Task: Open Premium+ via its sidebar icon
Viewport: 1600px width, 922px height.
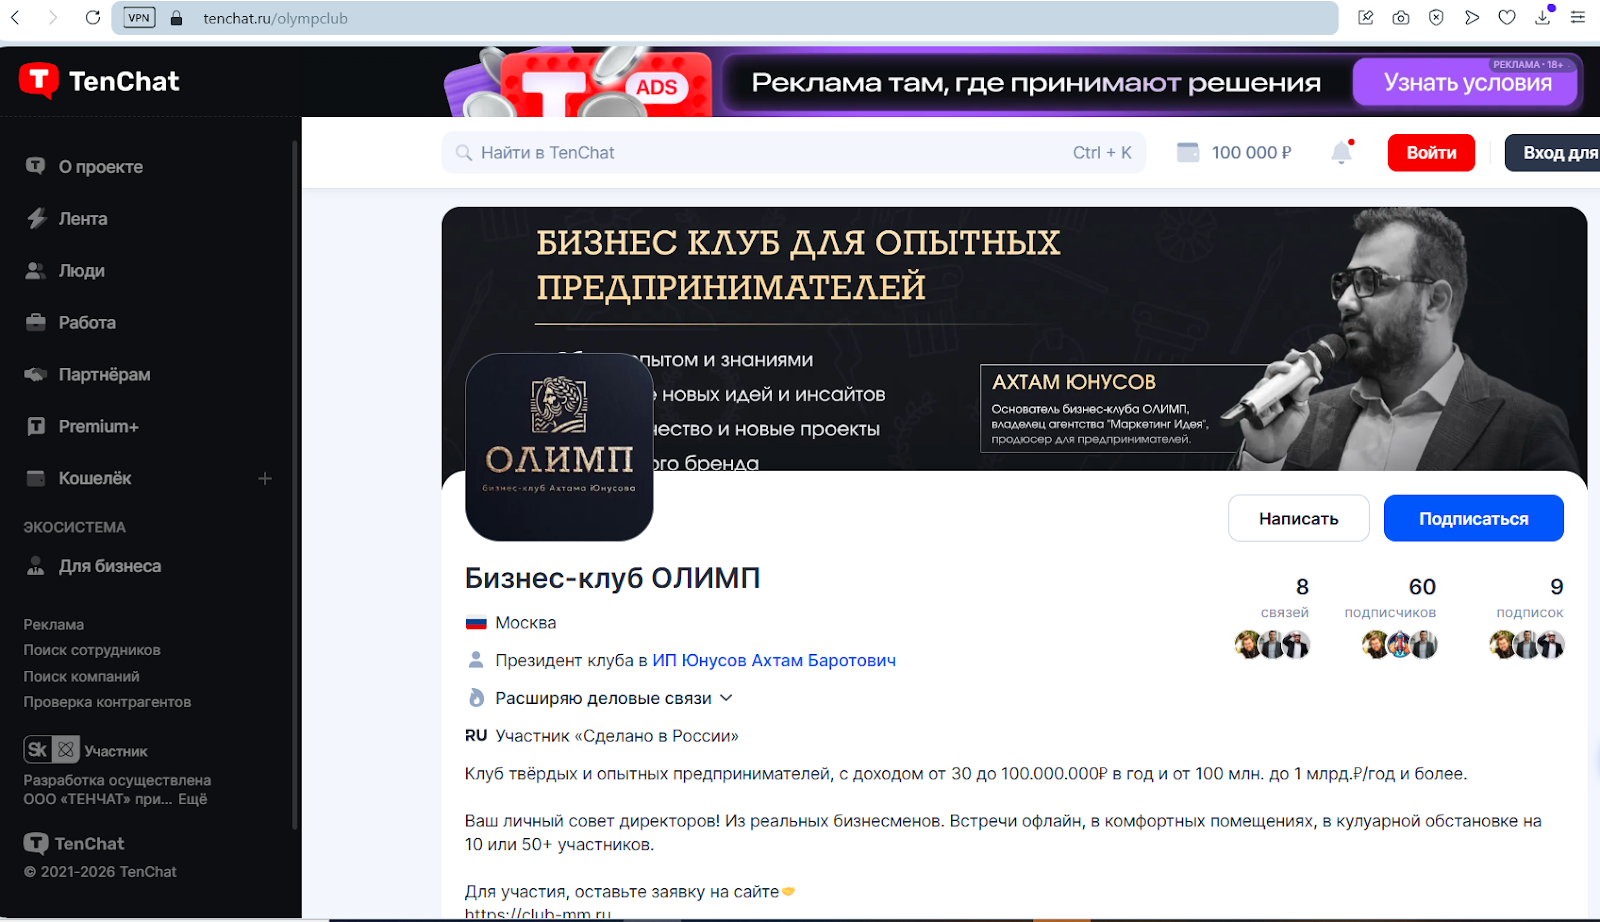Action: tap(35, 426)
